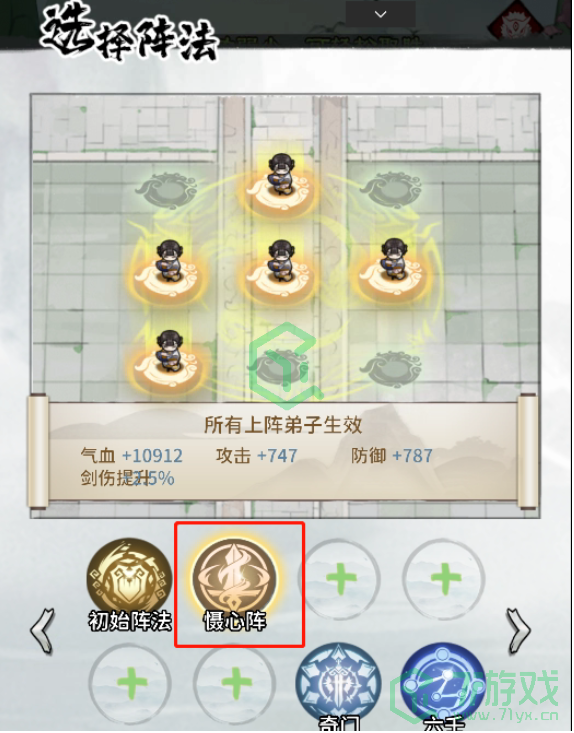Go to previous formations with left arrow
574x733 pixels.
43,631
